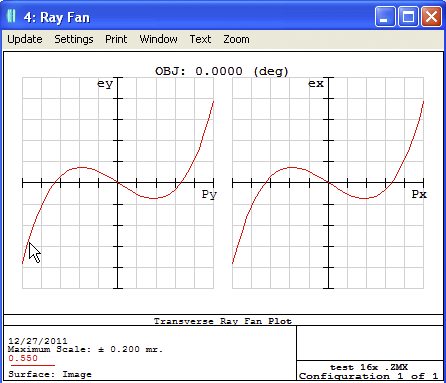Close the Ray Fan window
This screenshot has width=446, height=383.
(x=431, y=17)
